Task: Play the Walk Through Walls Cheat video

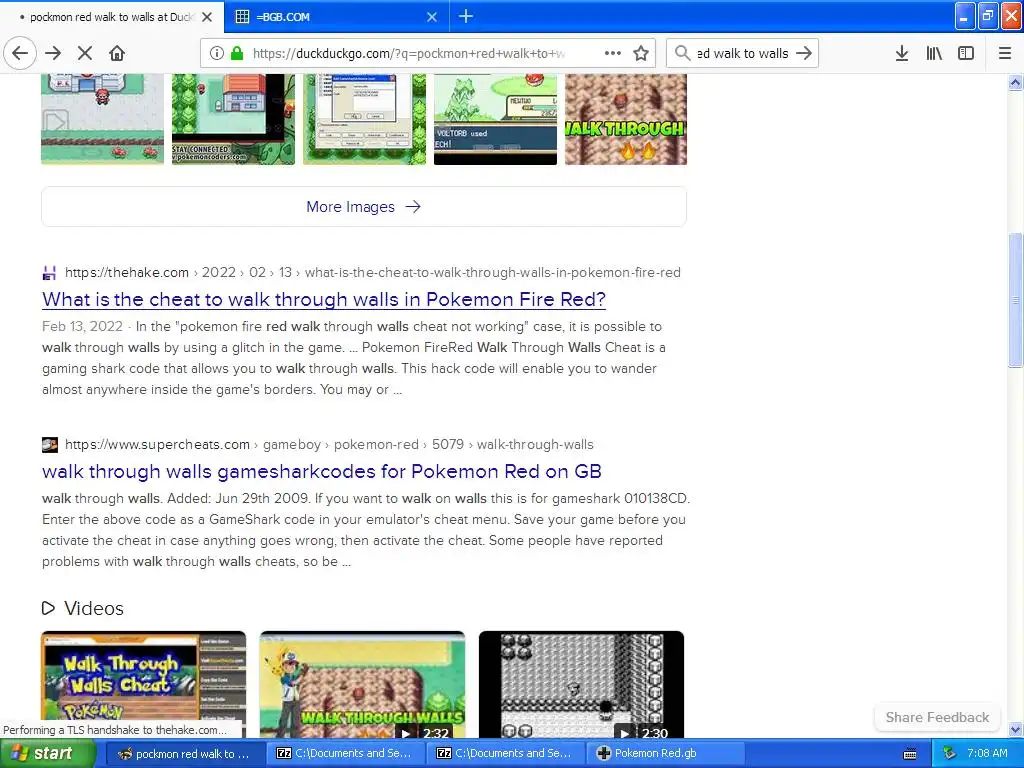Action: click(x=144, y=684)
